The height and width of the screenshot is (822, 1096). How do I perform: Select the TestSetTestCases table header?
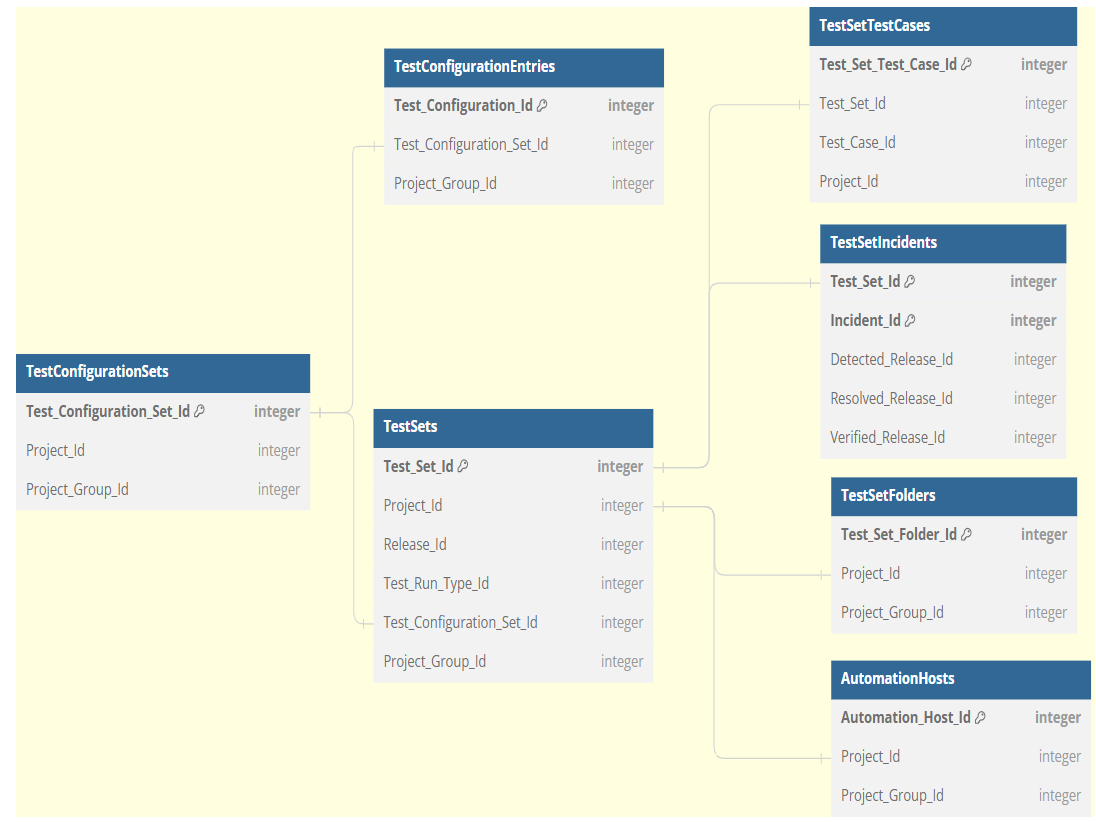(942, 26)
